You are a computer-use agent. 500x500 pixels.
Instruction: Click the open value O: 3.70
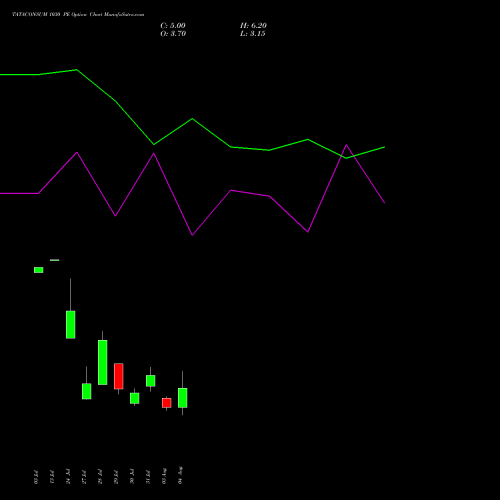pos(173,34)
